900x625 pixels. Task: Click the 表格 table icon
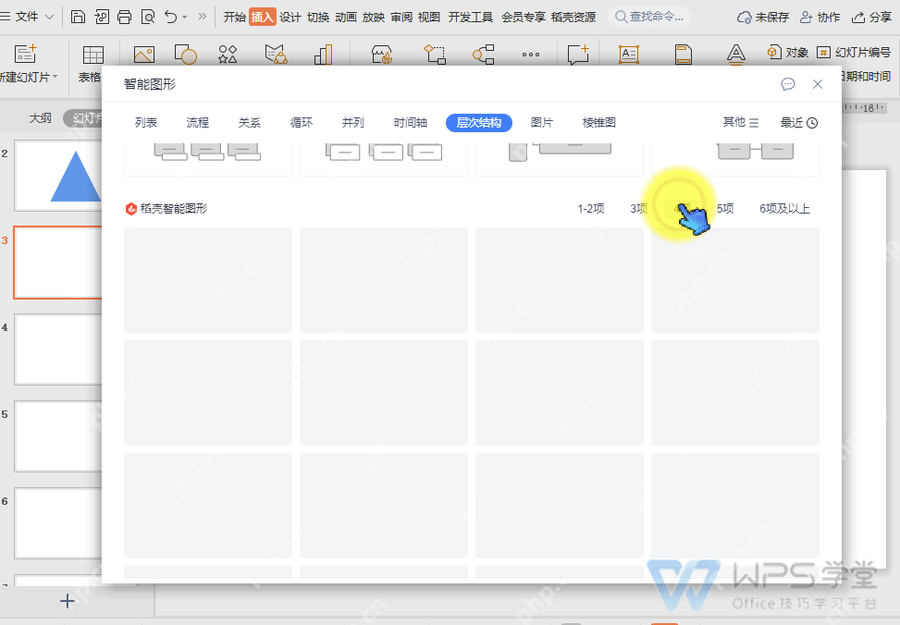pos(93,55)
